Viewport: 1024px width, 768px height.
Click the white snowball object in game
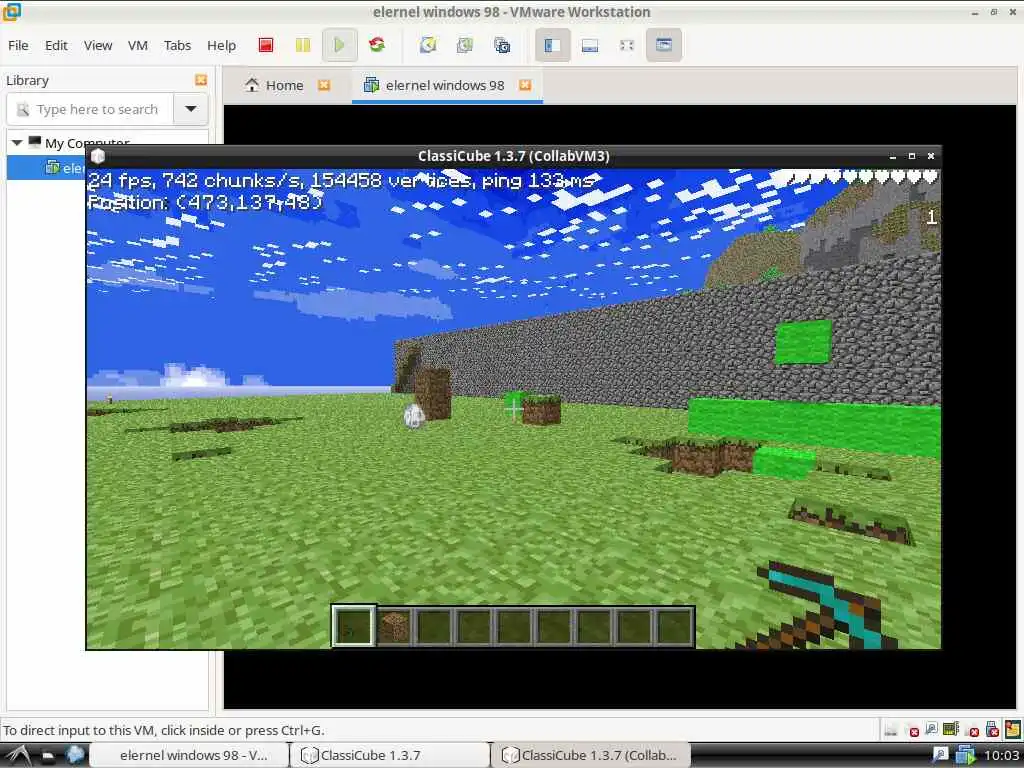pos(414,416)
